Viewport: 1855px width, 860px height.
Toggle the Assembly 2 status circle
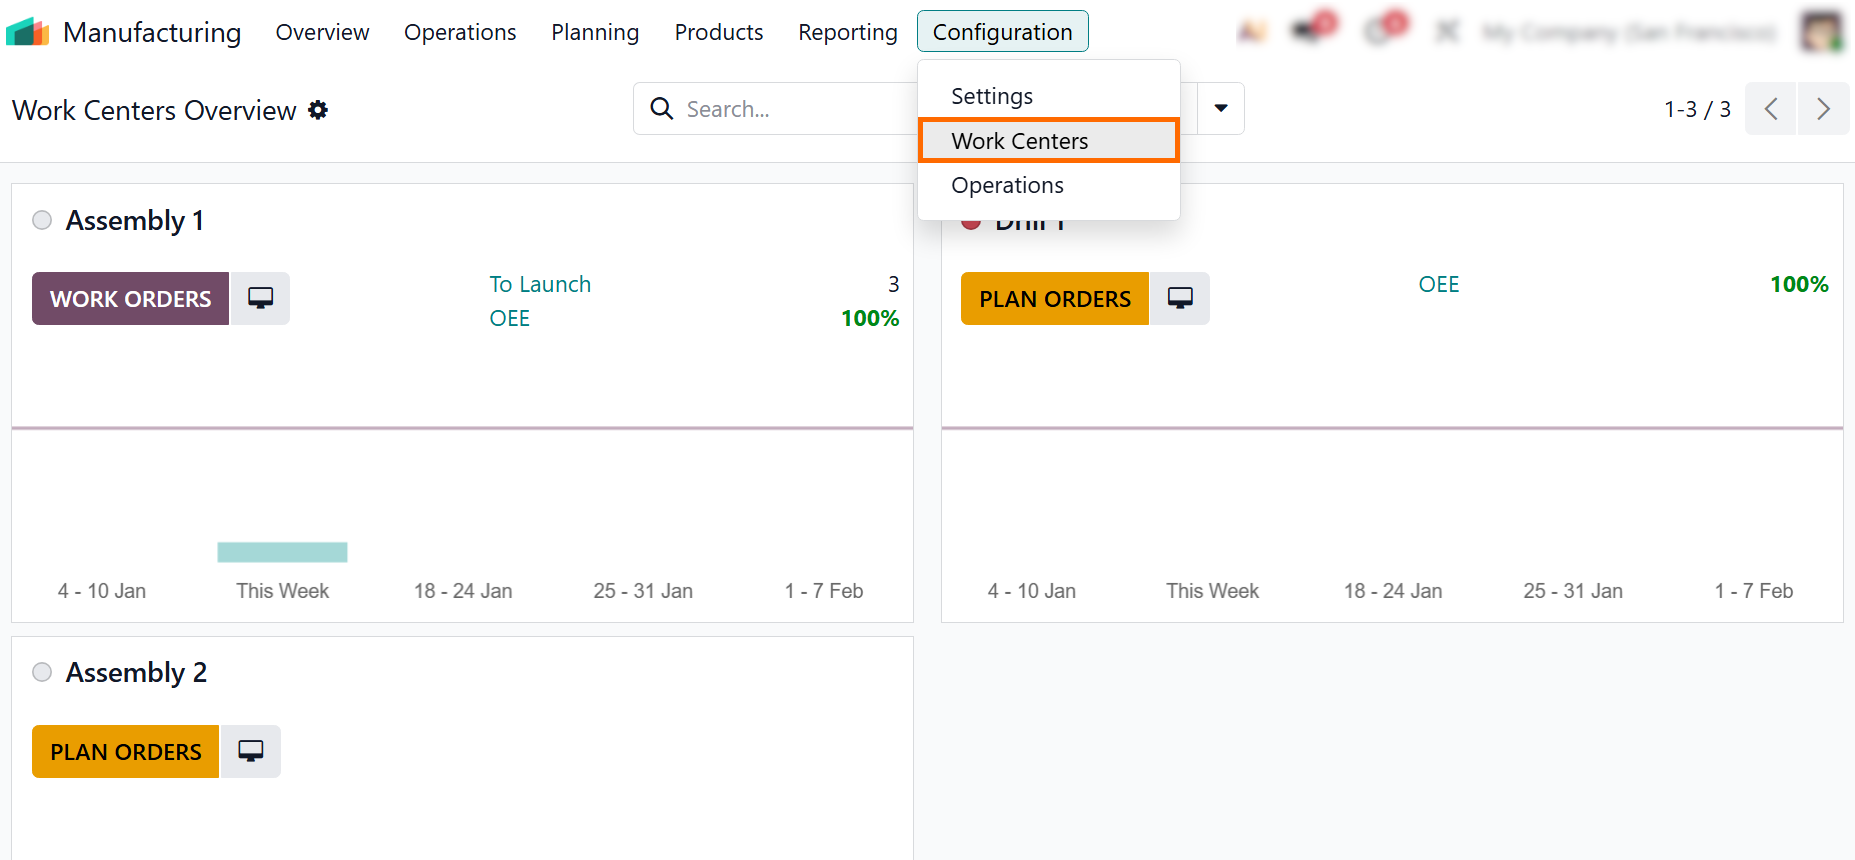click(42, 672)
